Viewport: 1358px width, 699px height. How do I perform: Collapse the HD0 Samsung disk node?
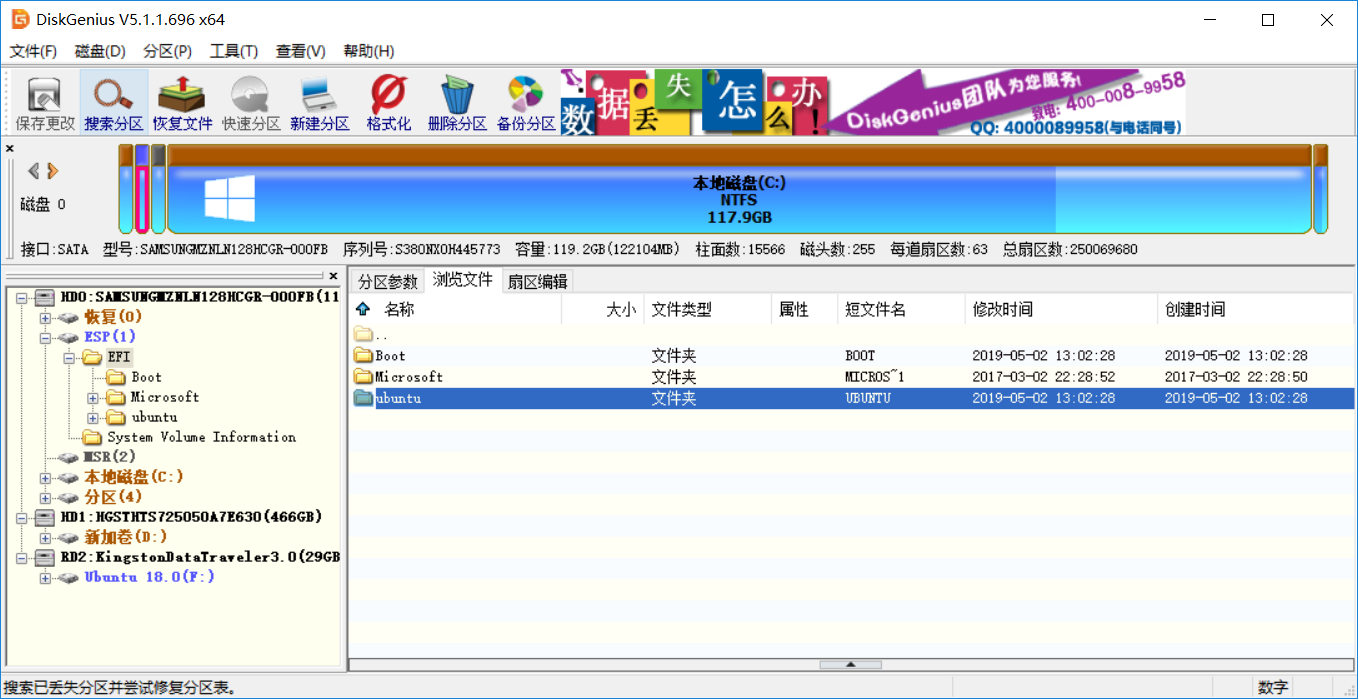click(x=21, y=297)
